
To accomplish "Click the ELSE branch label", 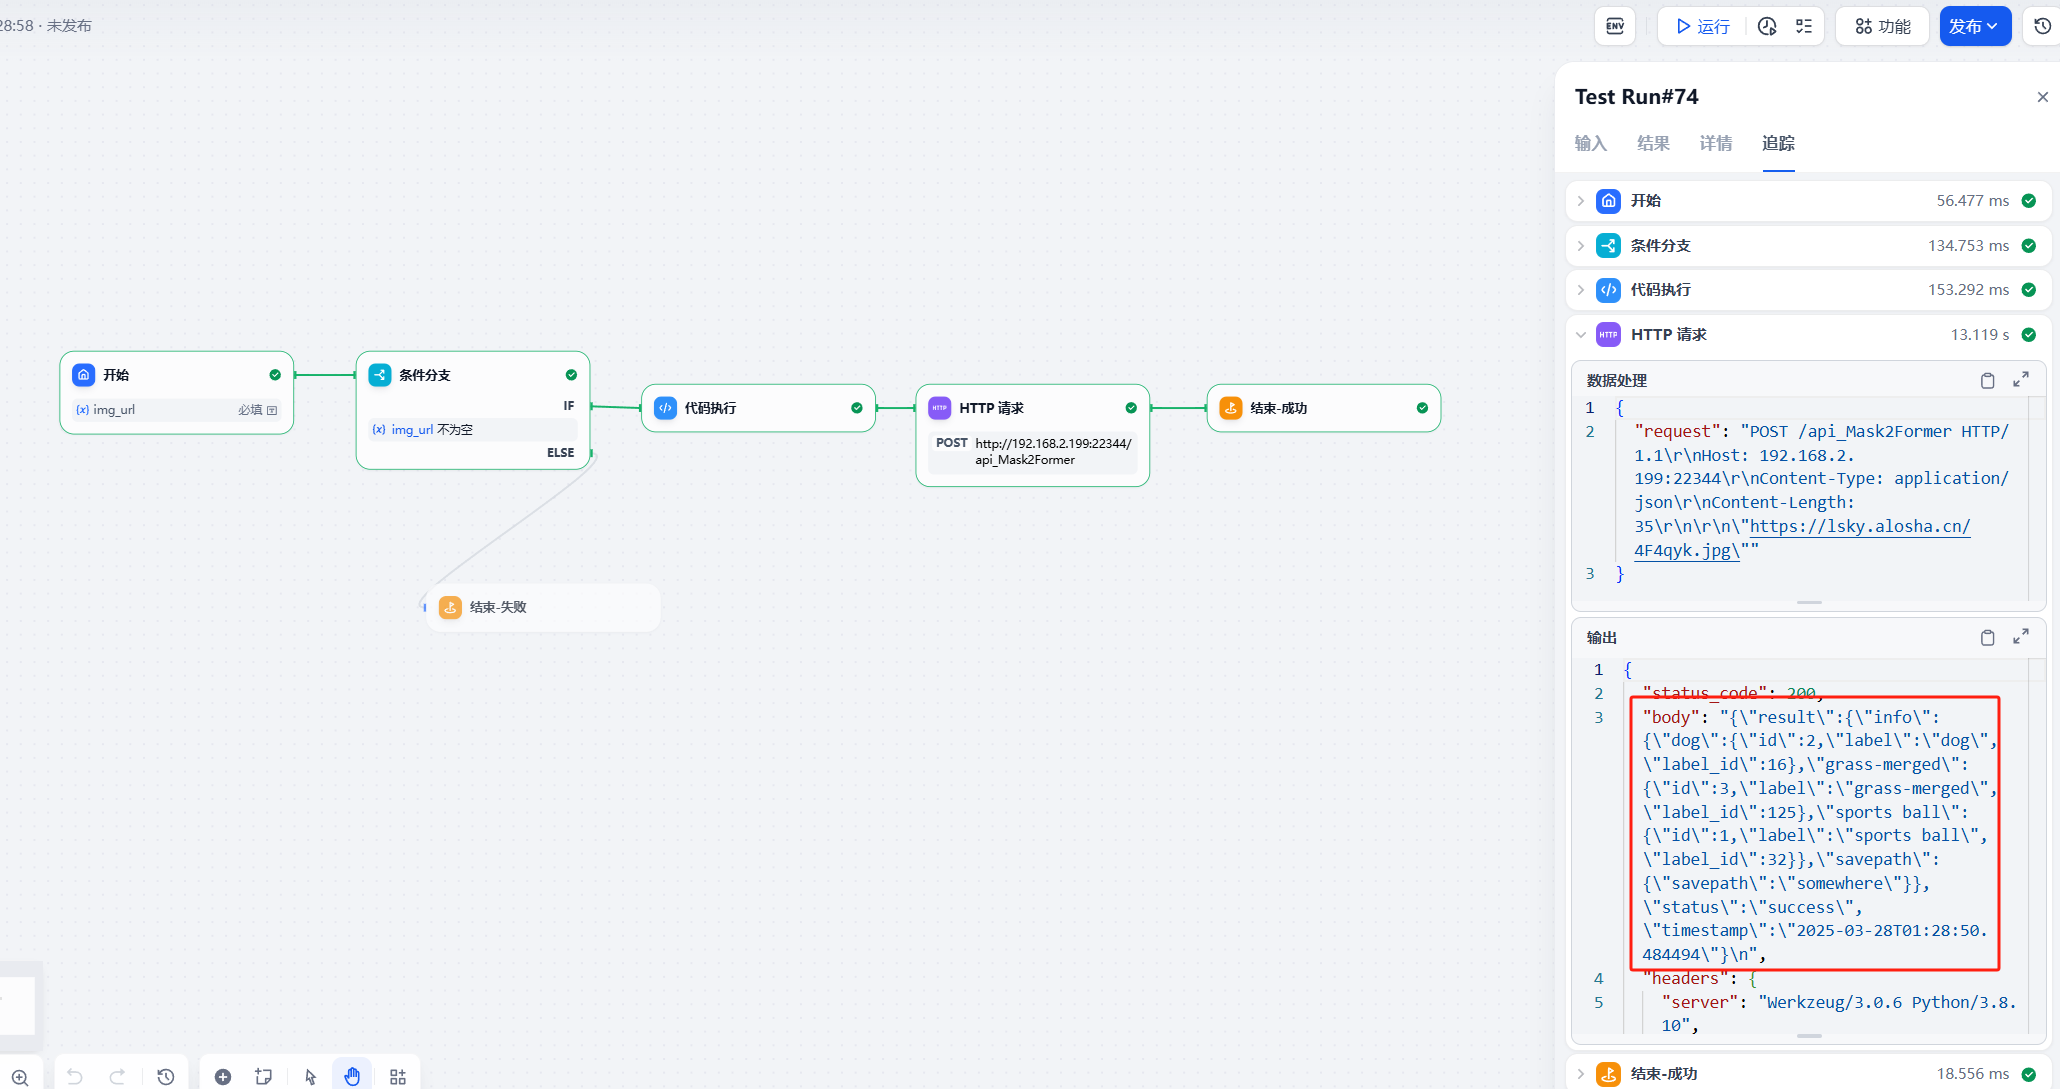I will 560,453.
